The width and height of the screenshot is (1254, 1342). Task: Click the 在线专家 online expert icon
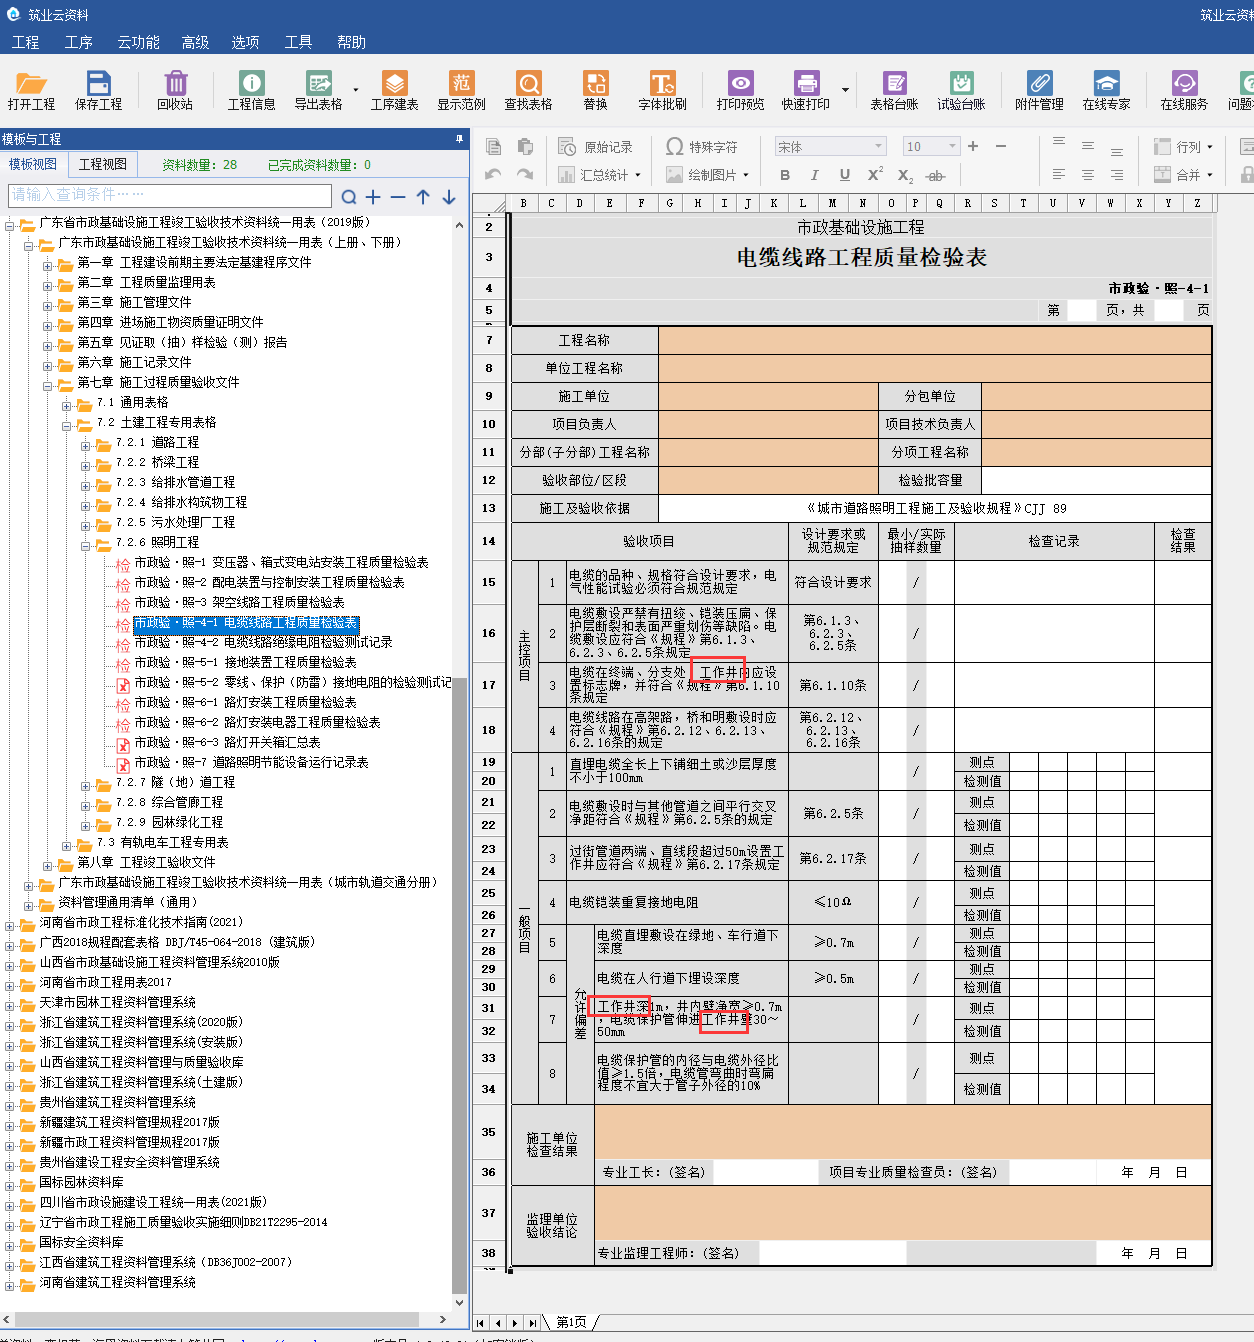tap(1106, 90)
